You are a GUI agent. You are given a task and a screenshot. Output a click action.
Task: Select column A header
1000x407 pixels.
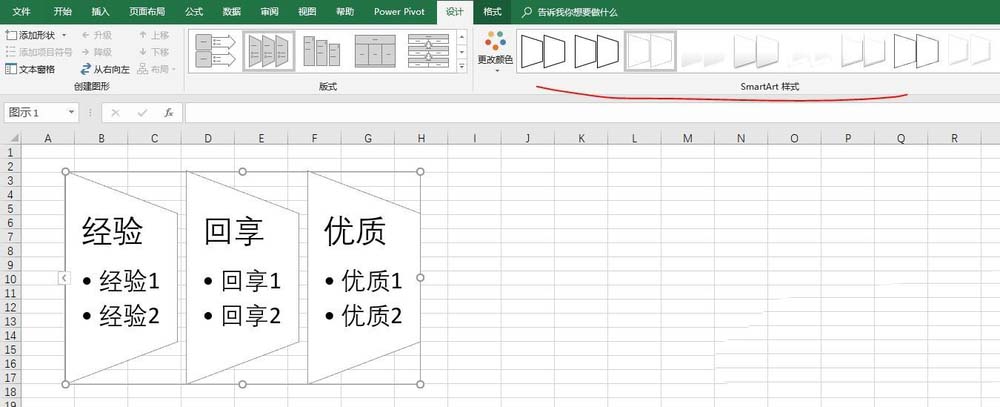(48, 138)
